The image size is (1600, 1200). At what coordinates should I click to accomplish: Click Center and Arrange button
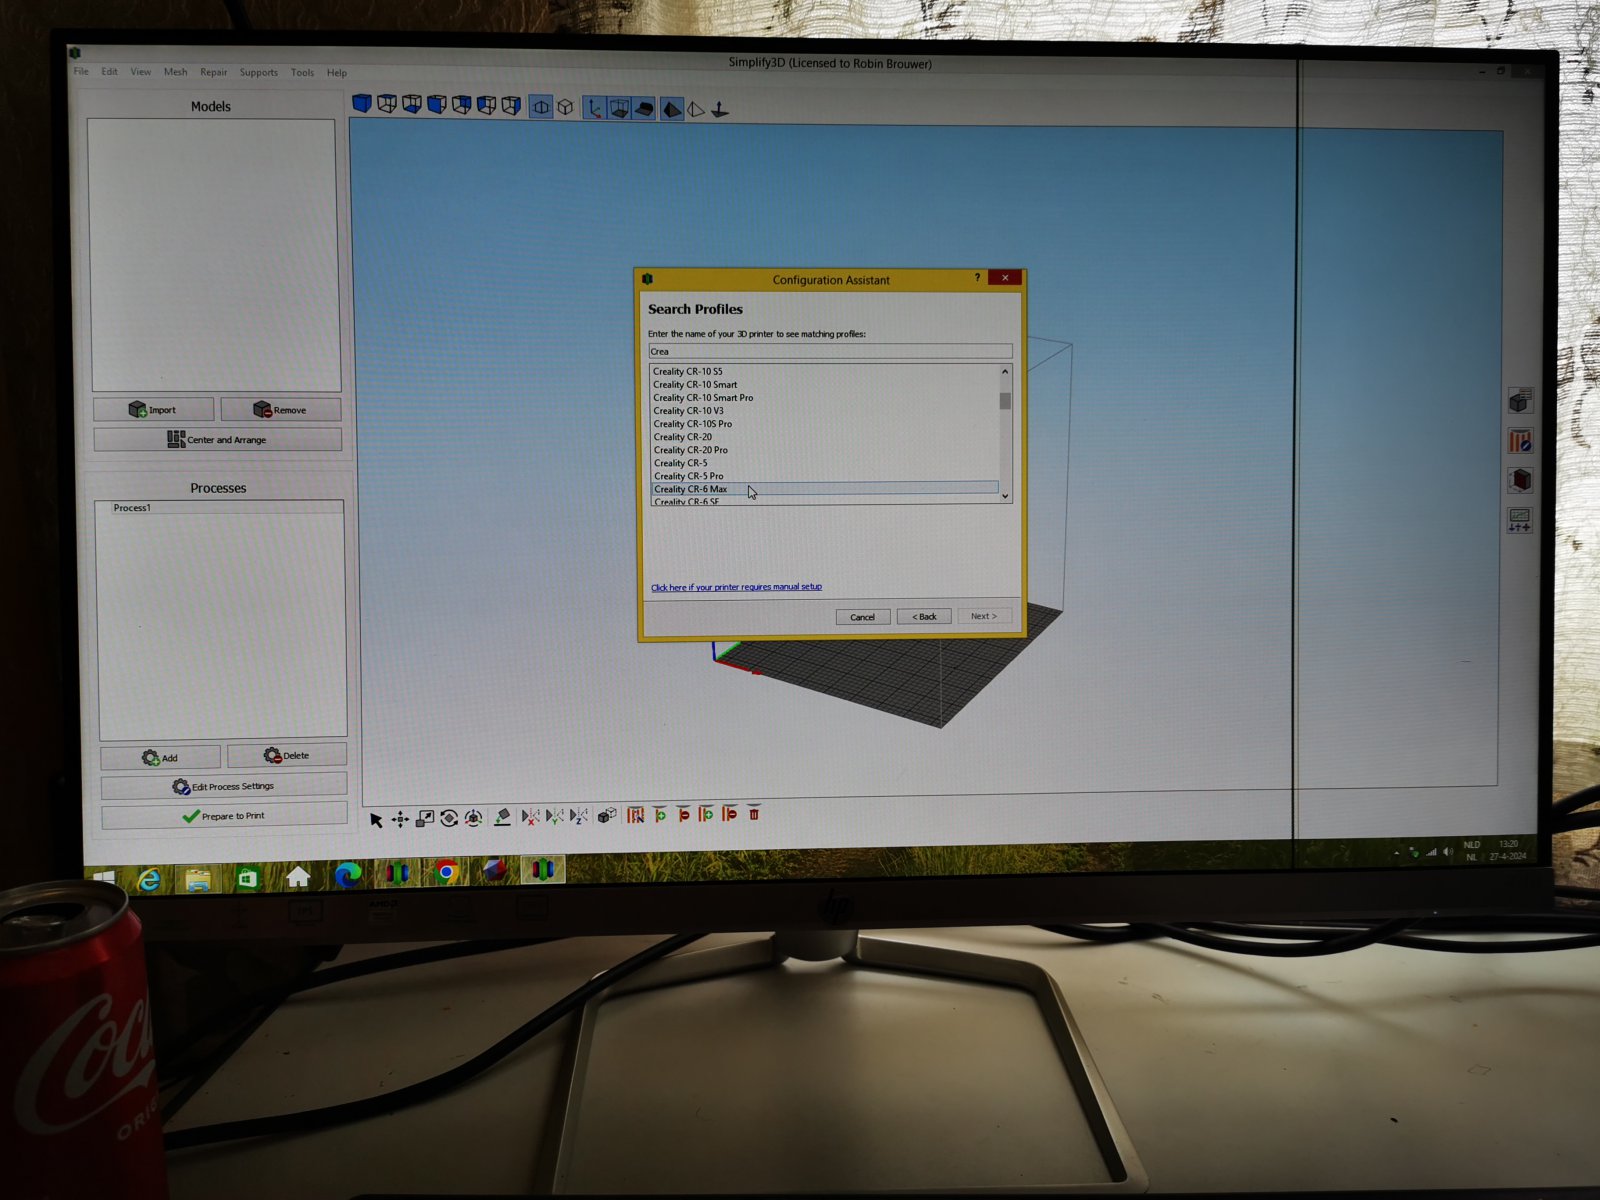point(218,439)
